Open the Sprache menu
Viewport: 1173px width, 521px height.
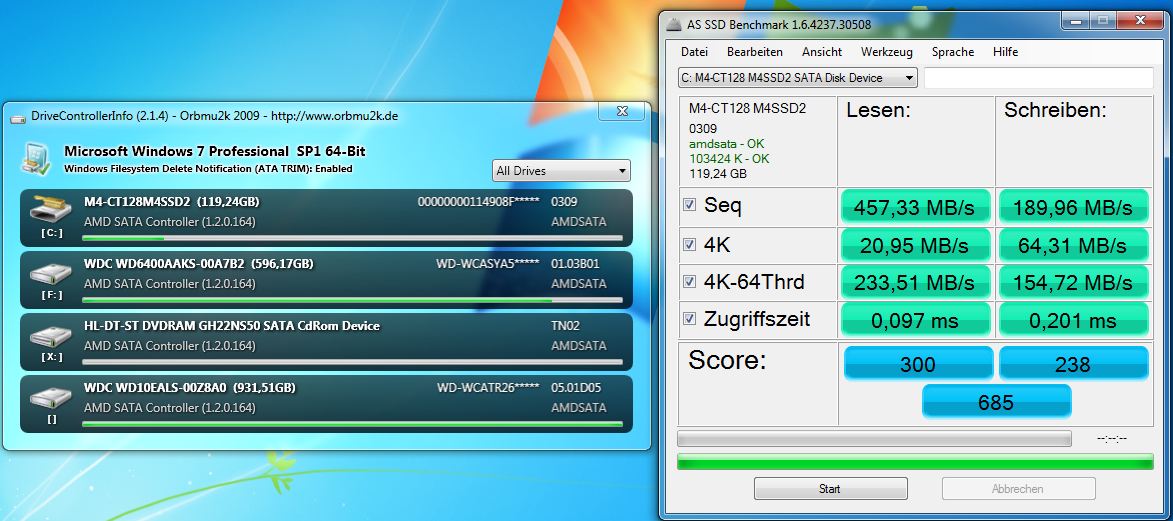(x=953, y=52)
